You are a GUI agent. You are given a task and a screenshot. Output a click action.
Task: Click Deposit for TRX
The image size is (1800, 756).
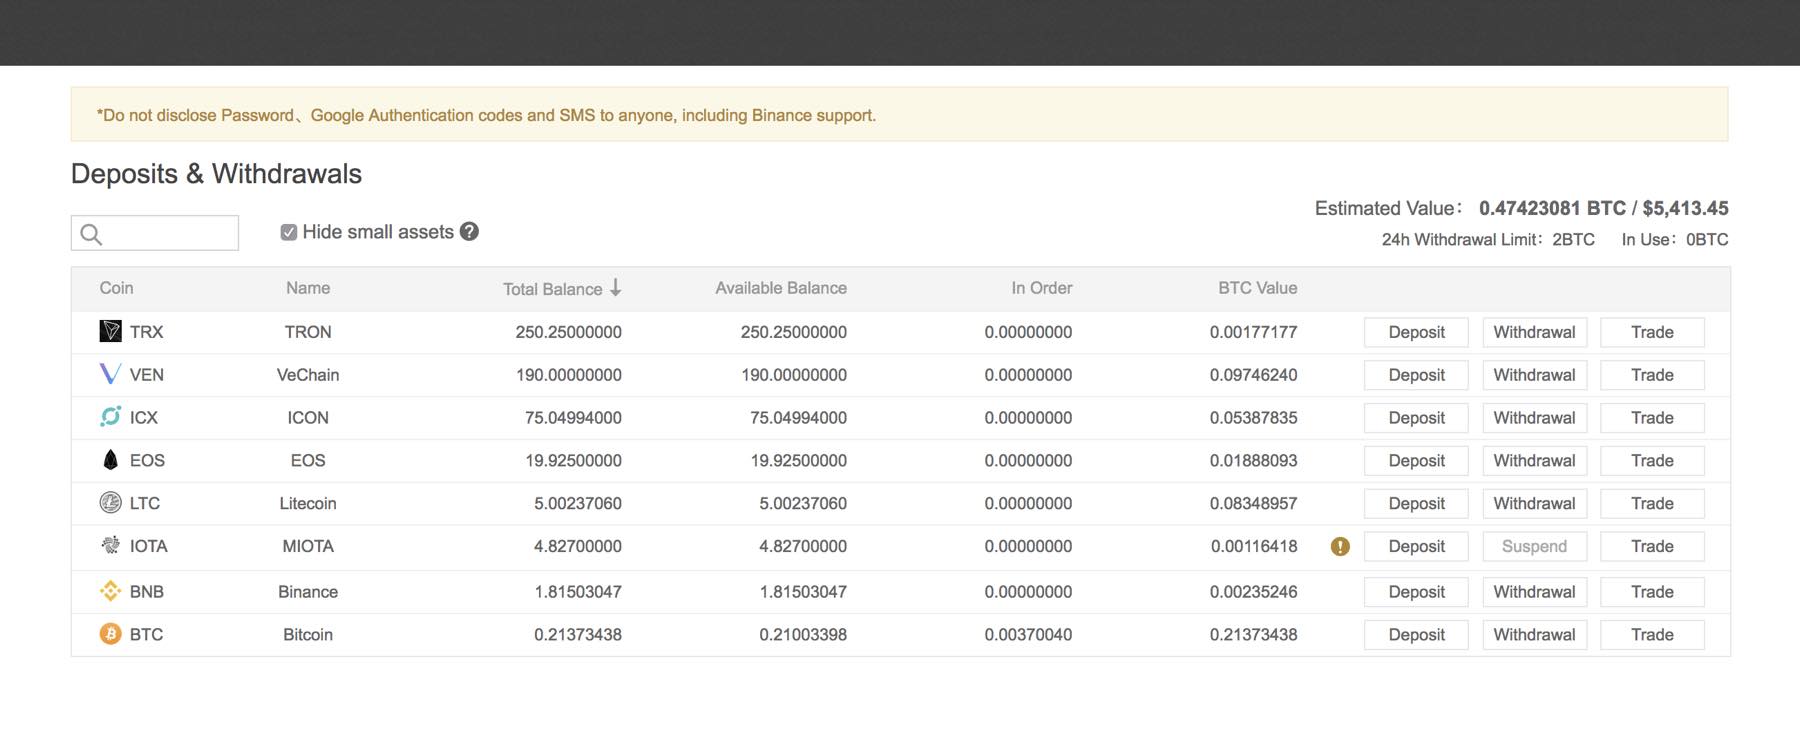coord(1416,332)
